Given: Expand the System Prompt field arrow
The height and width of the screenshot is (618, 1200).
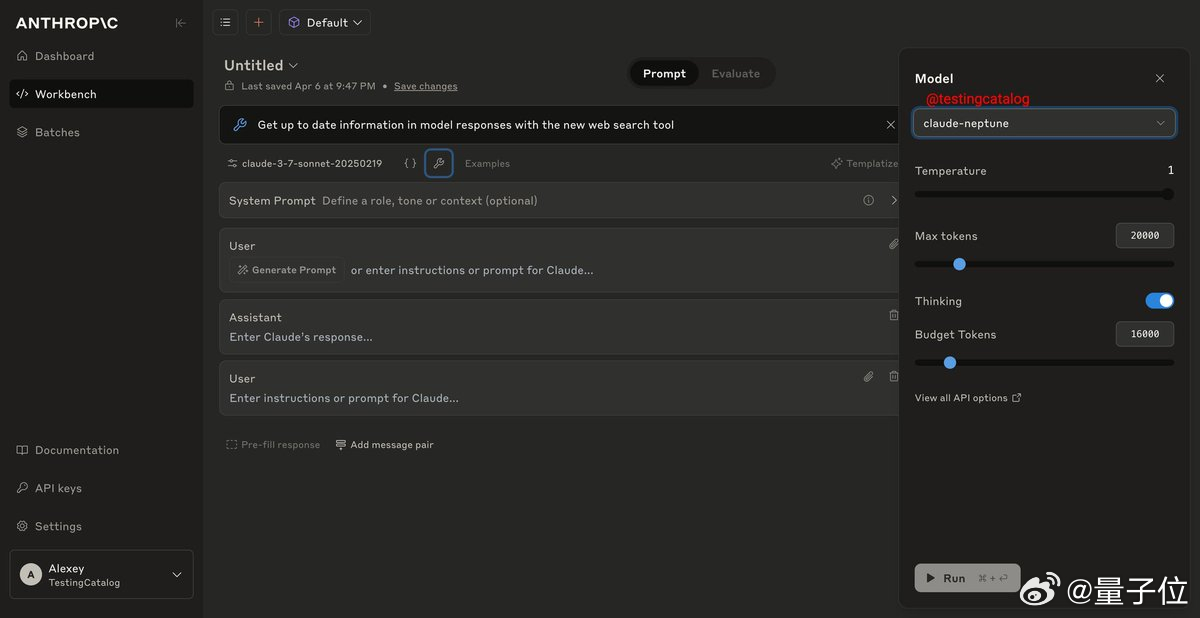Looking at the screenshot, I should [893, 200].
